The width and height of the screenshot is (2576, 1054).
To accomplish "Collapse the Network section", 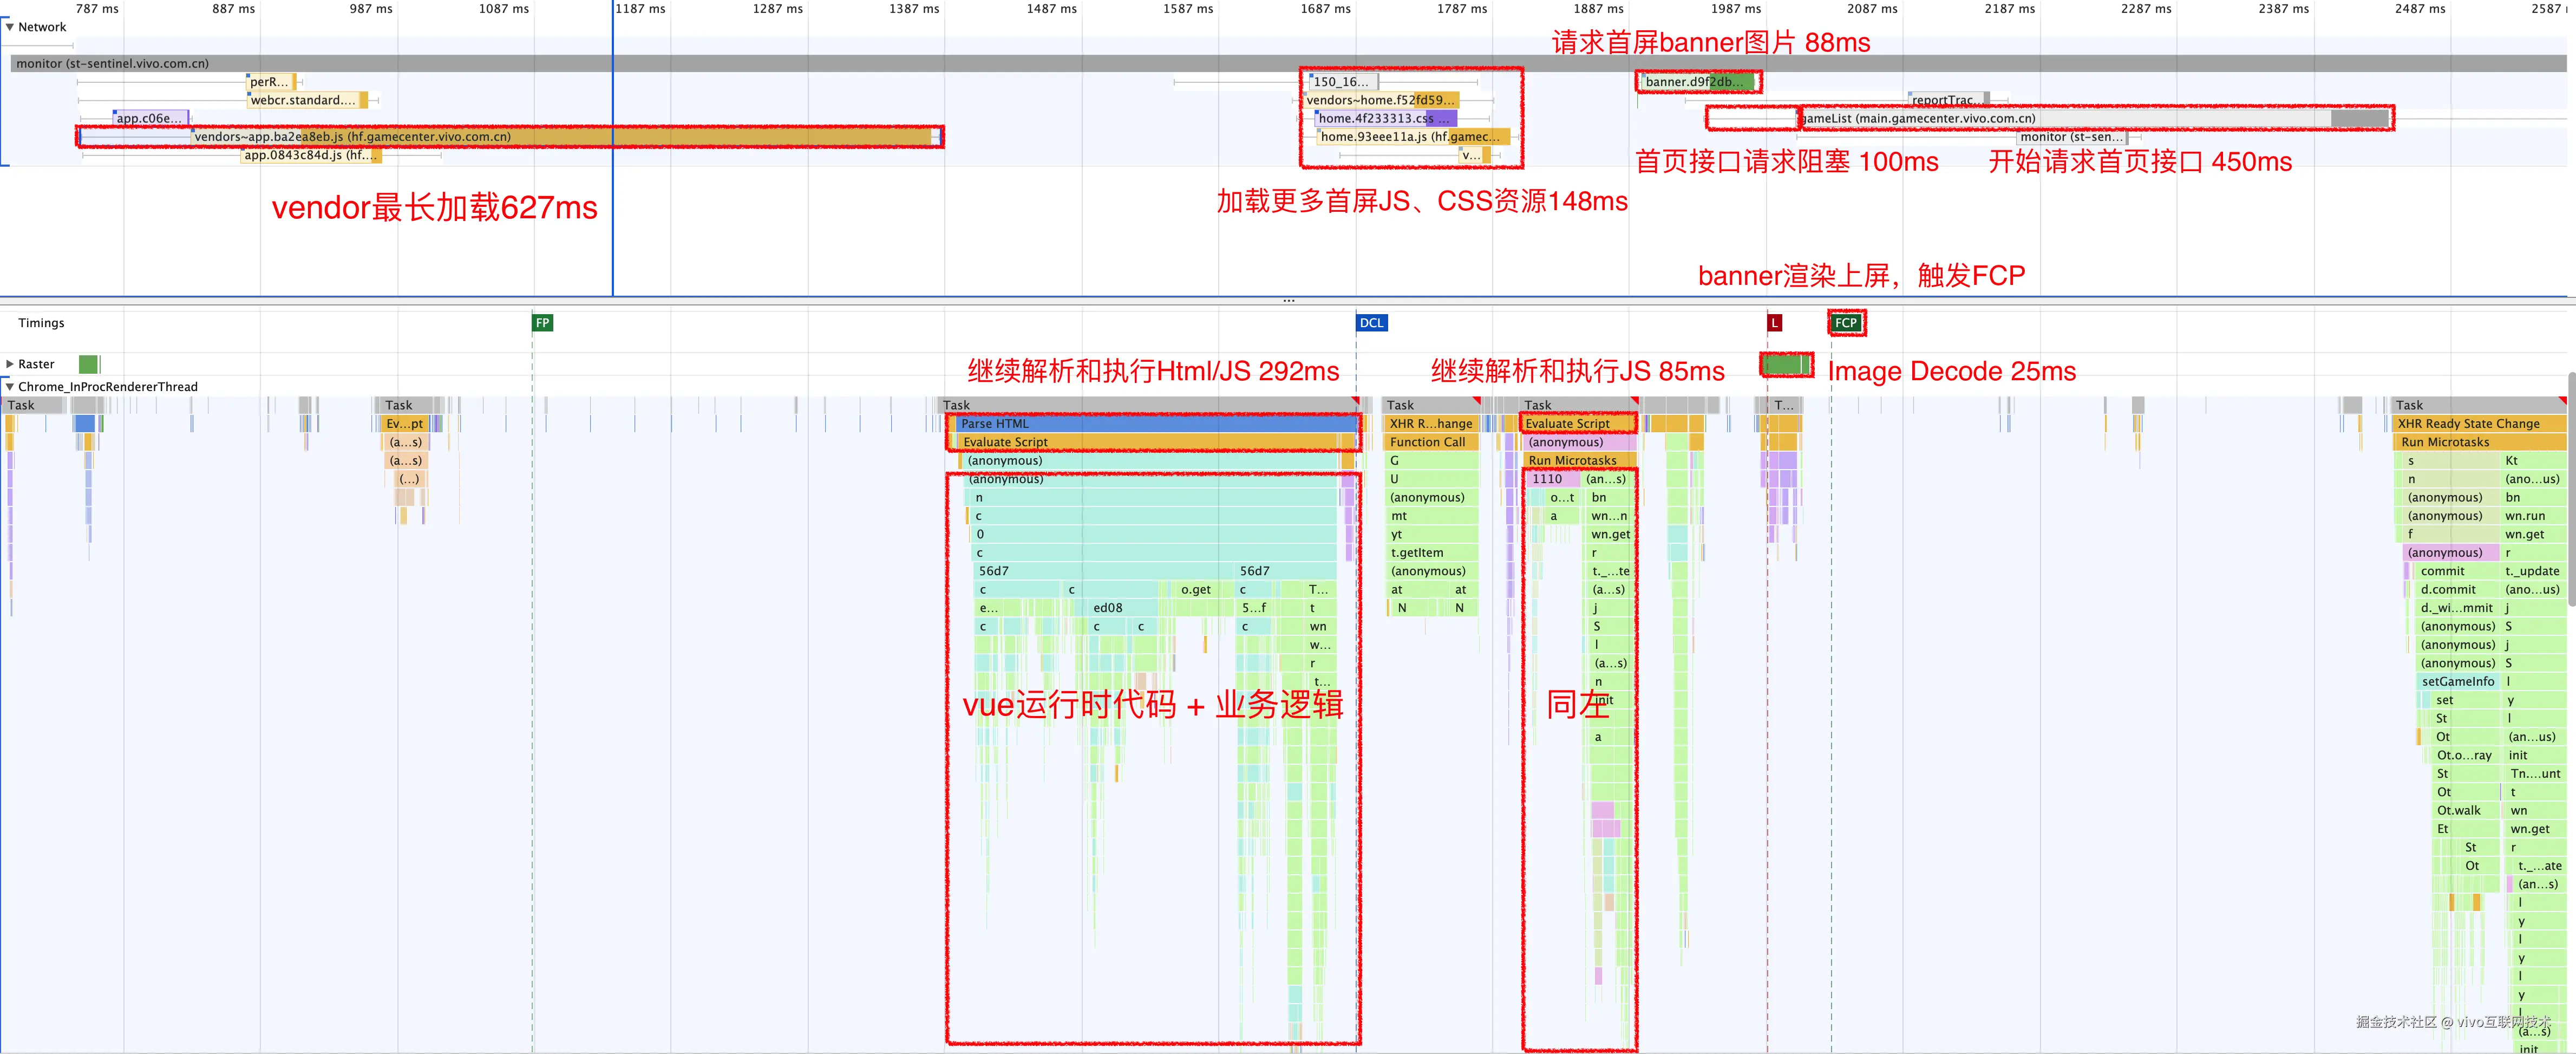I will tap(10, 27).
